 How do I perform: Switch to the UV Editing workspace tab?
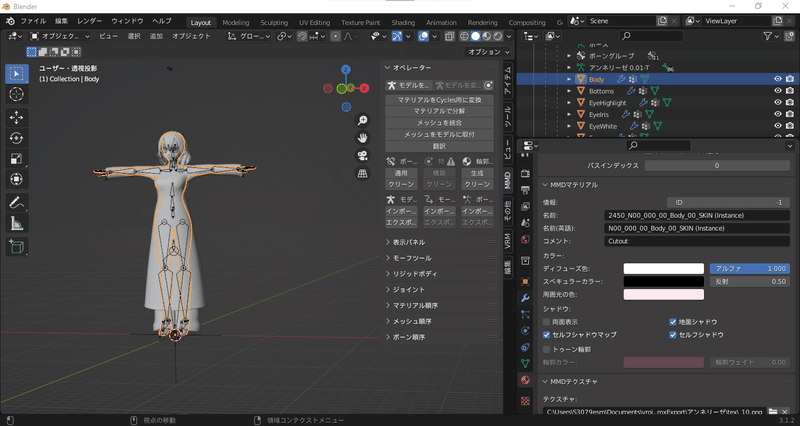314,22
